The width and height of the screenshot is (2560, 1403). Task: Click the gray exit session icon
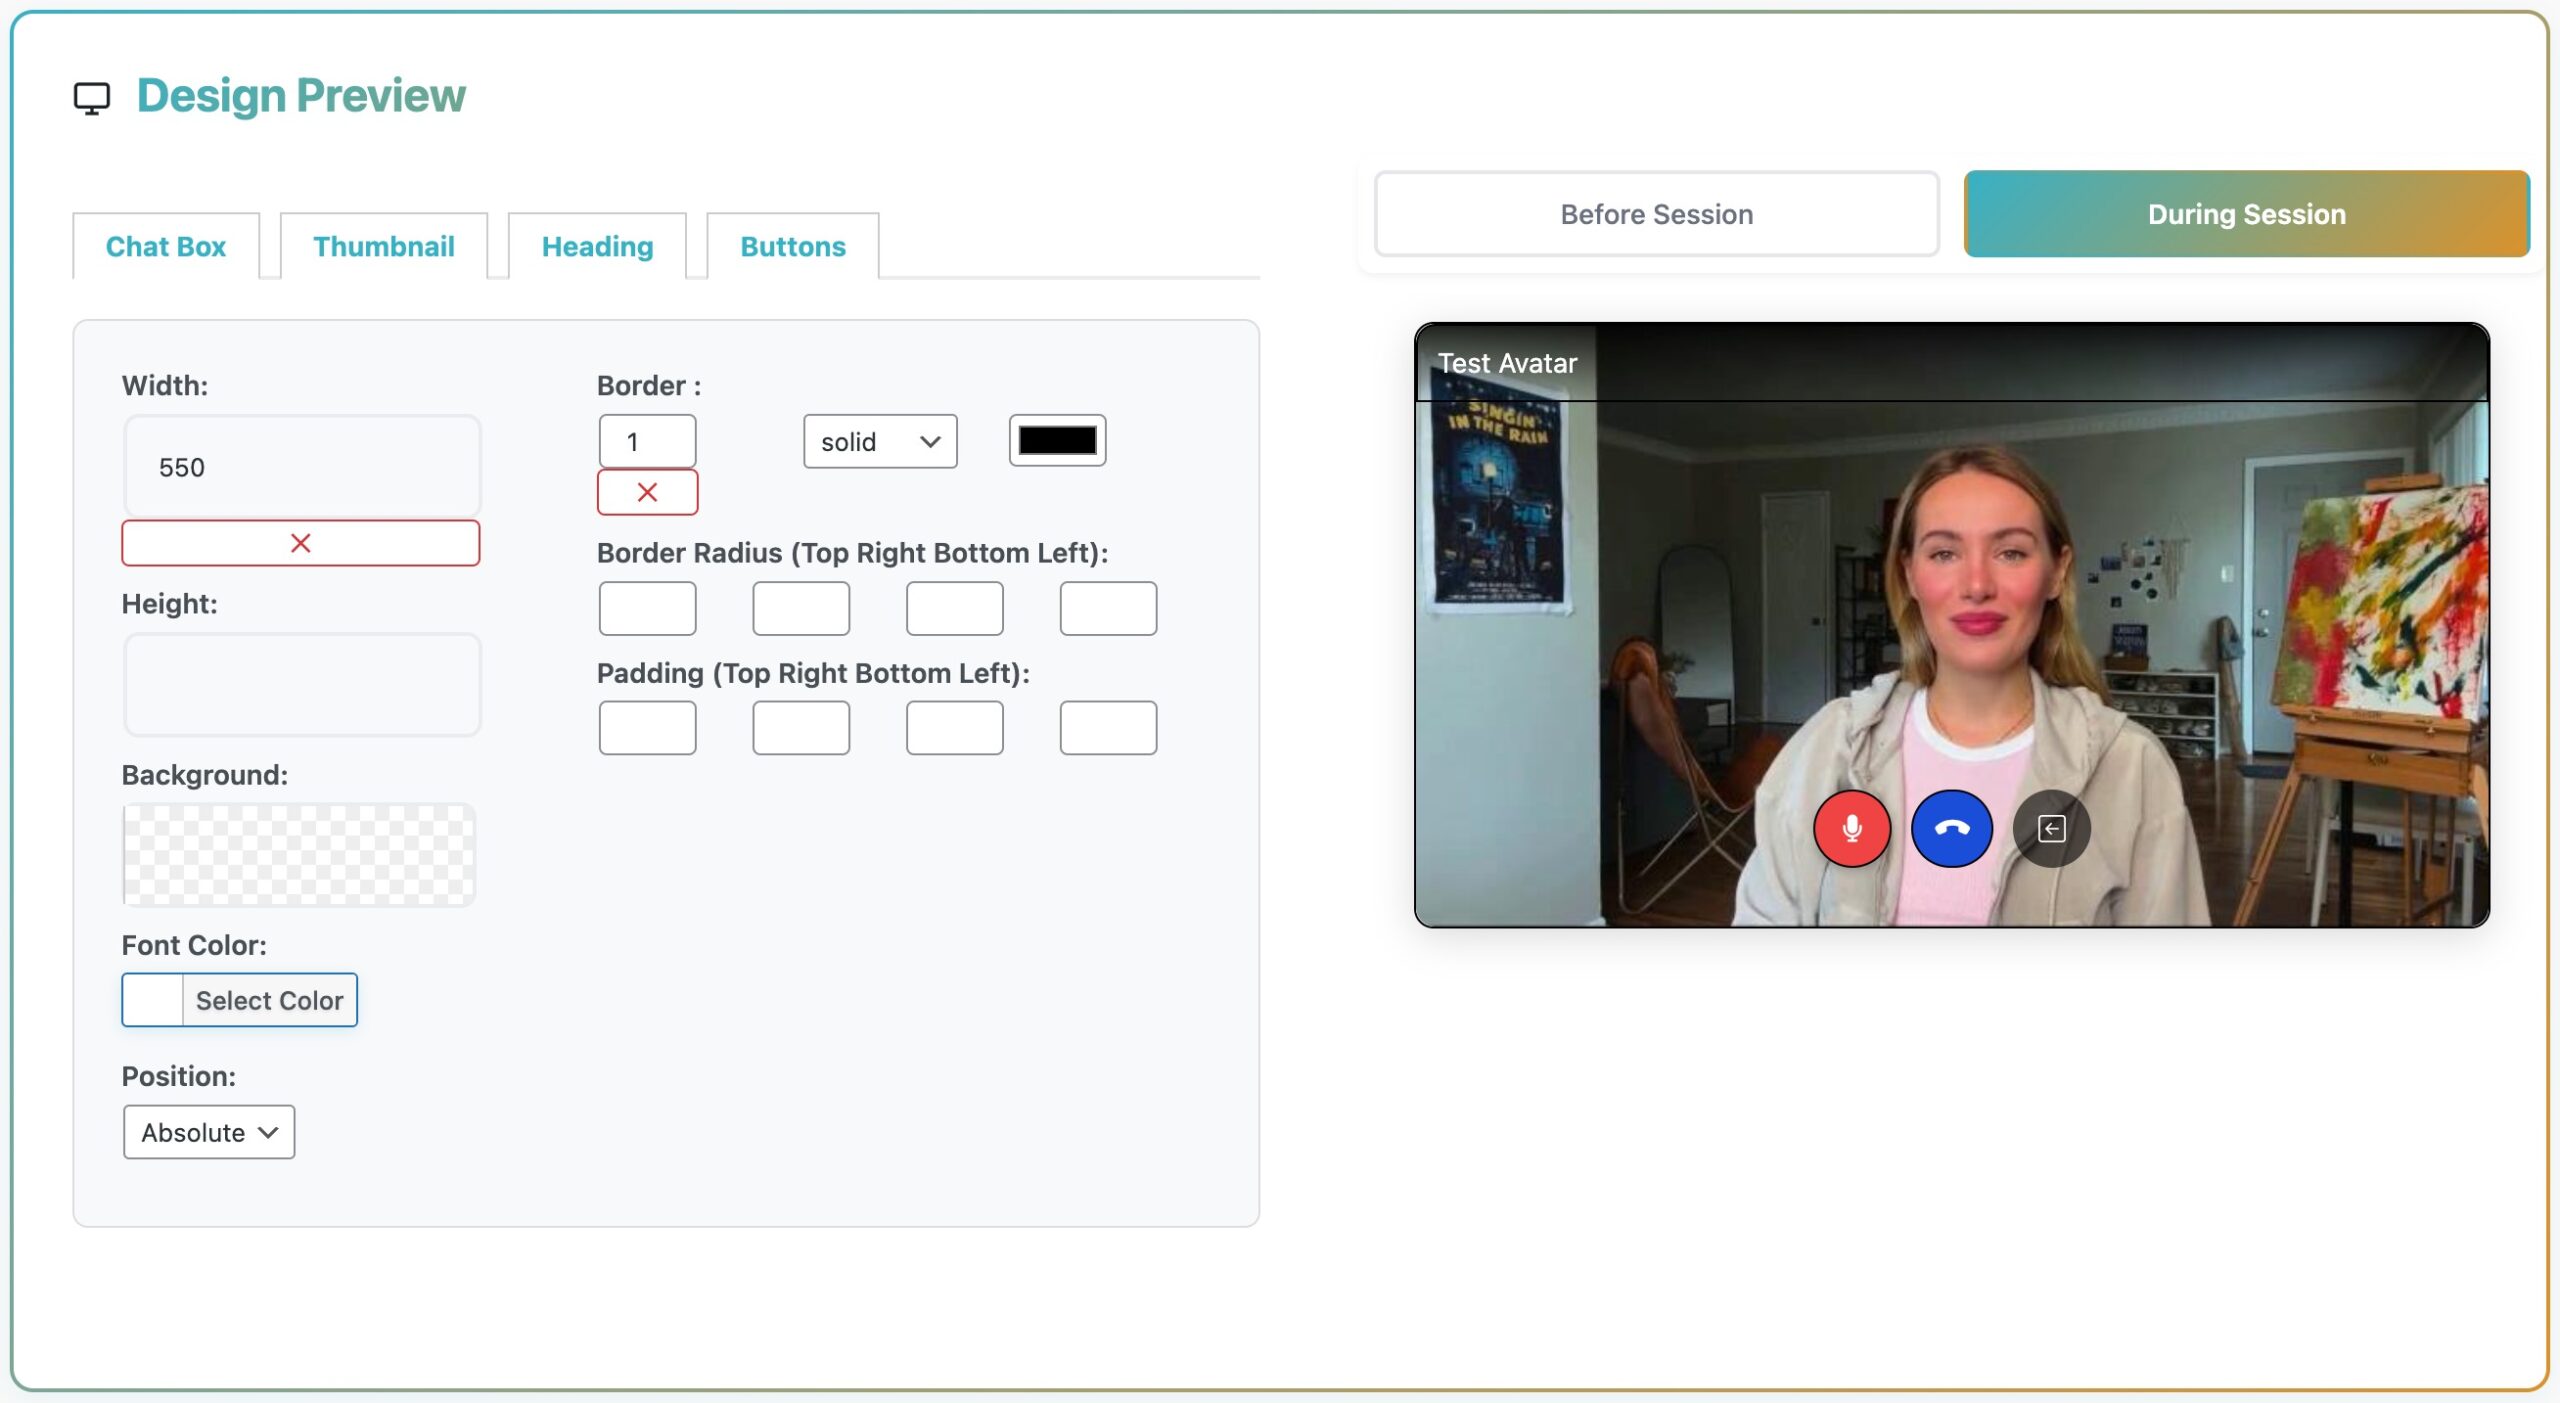click(2051, 828)
